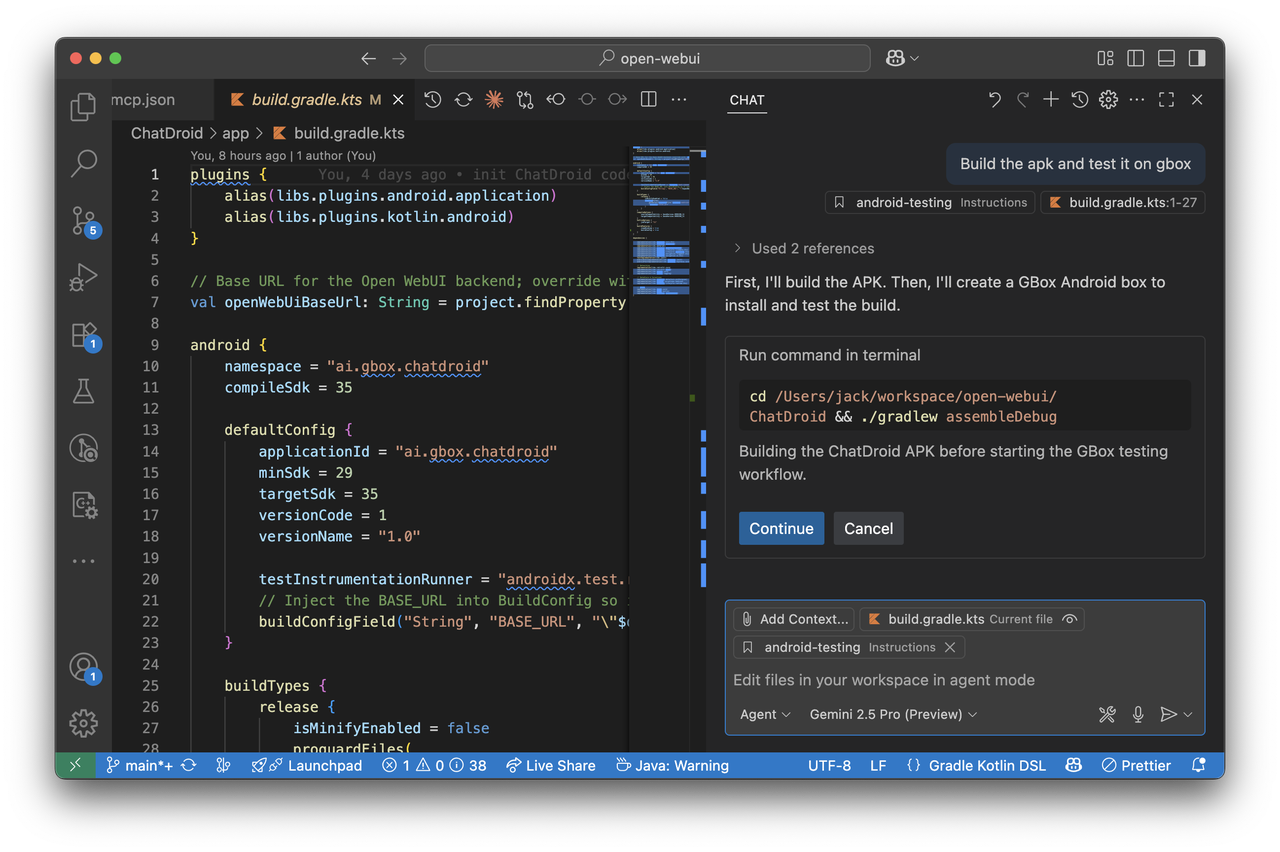Open send options dropdown arrow
This screenshot has width=1280, height=852.
point(1188,714)
